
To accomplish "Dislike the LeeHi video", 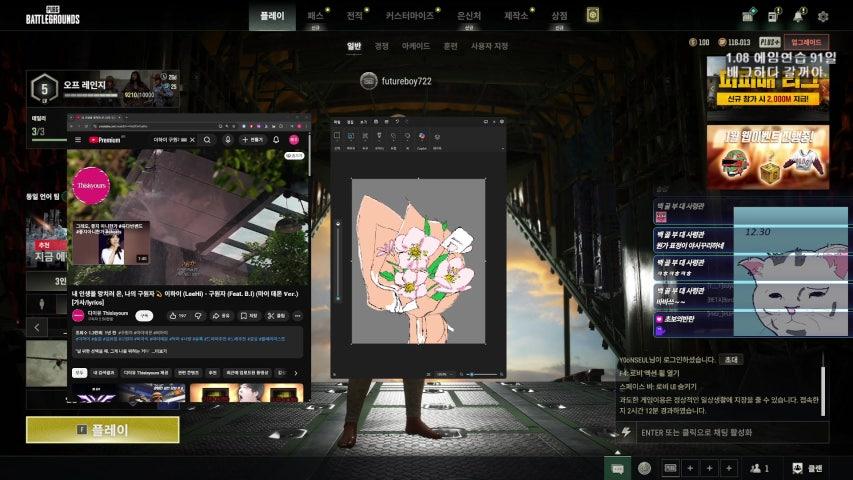I will tap(199, 316).
